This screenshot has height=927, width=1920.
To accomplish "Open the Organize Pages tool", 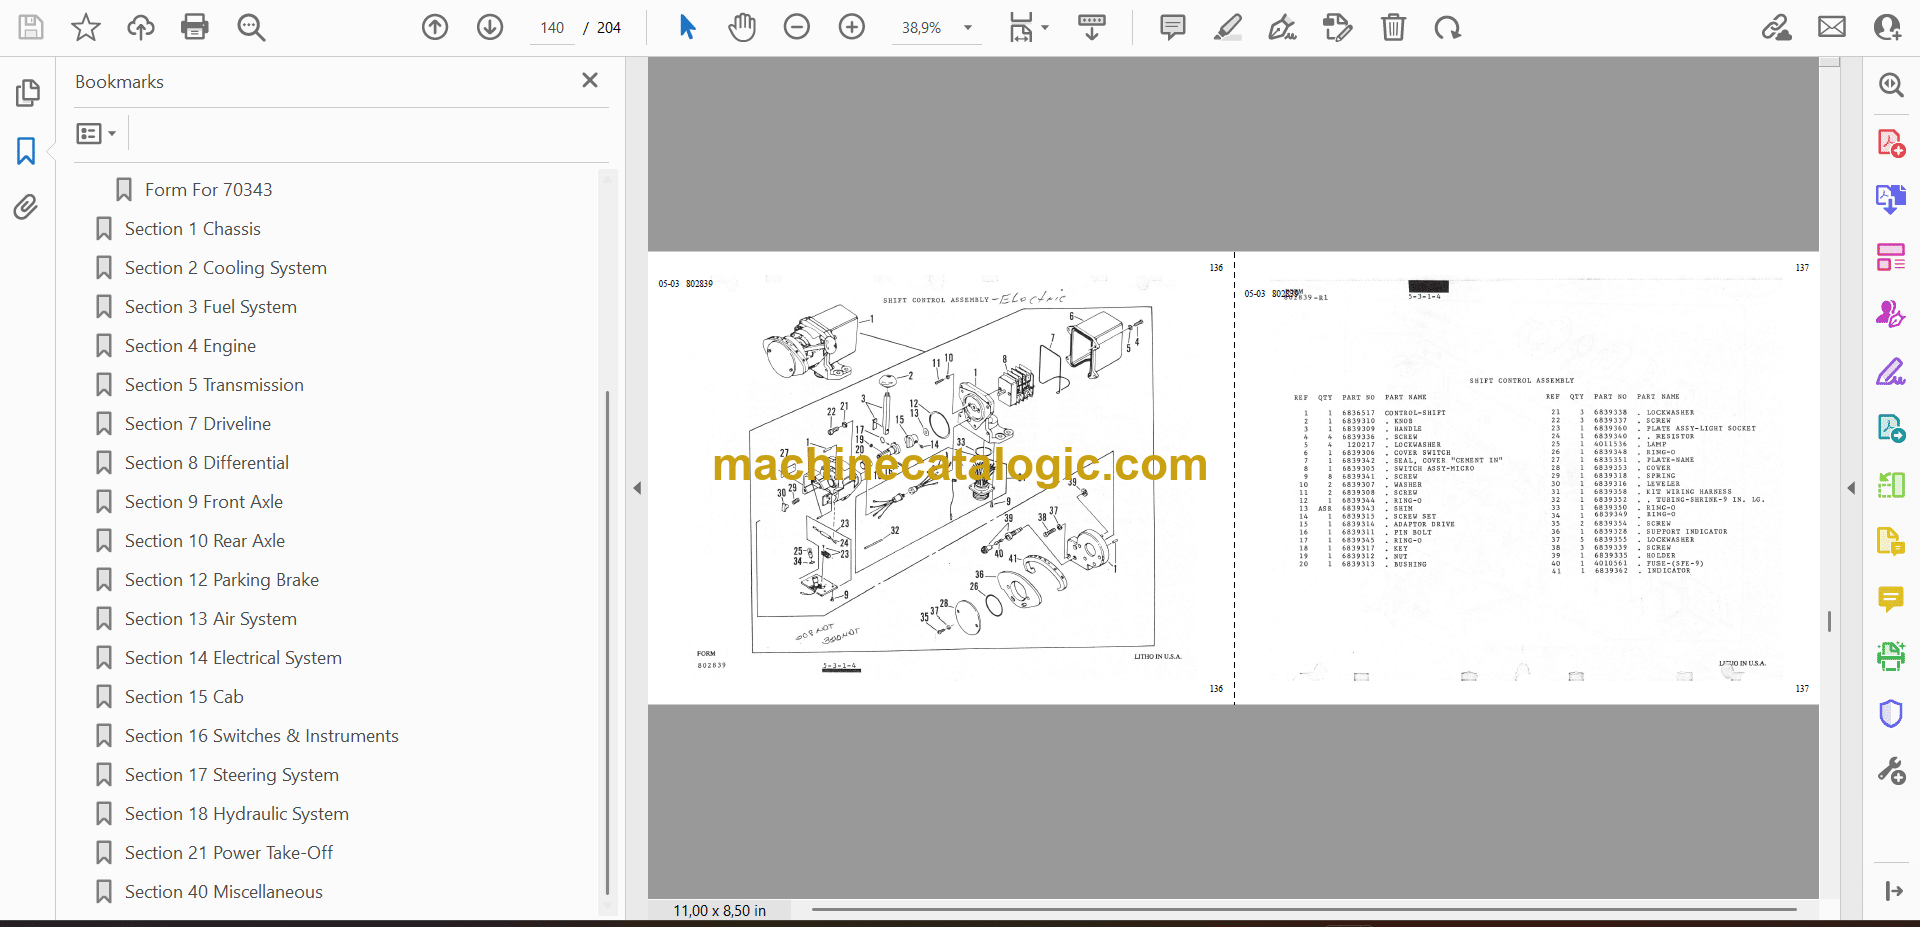I will pos(1890,257).
